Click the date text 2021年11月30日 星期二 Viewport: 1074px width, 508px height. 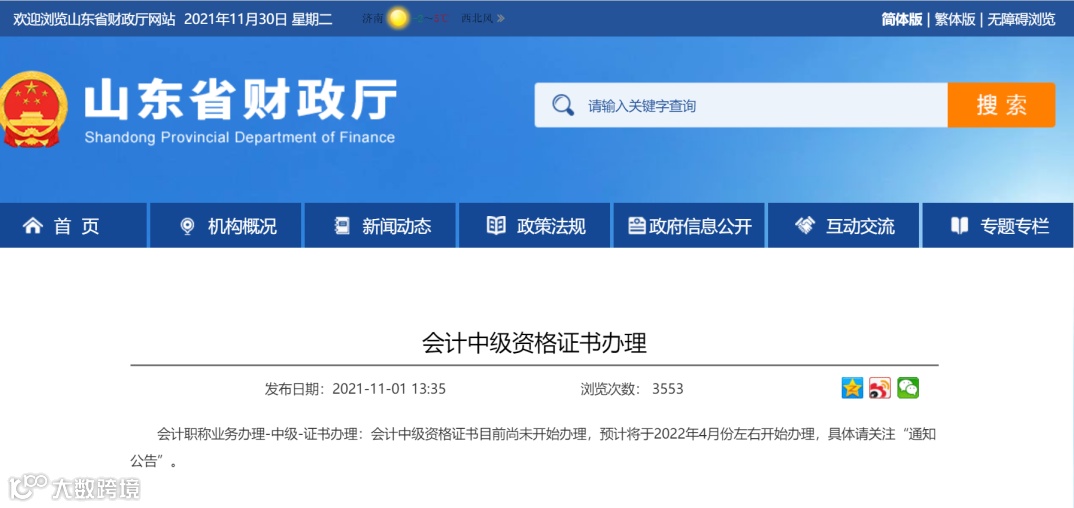coord(258,19)
